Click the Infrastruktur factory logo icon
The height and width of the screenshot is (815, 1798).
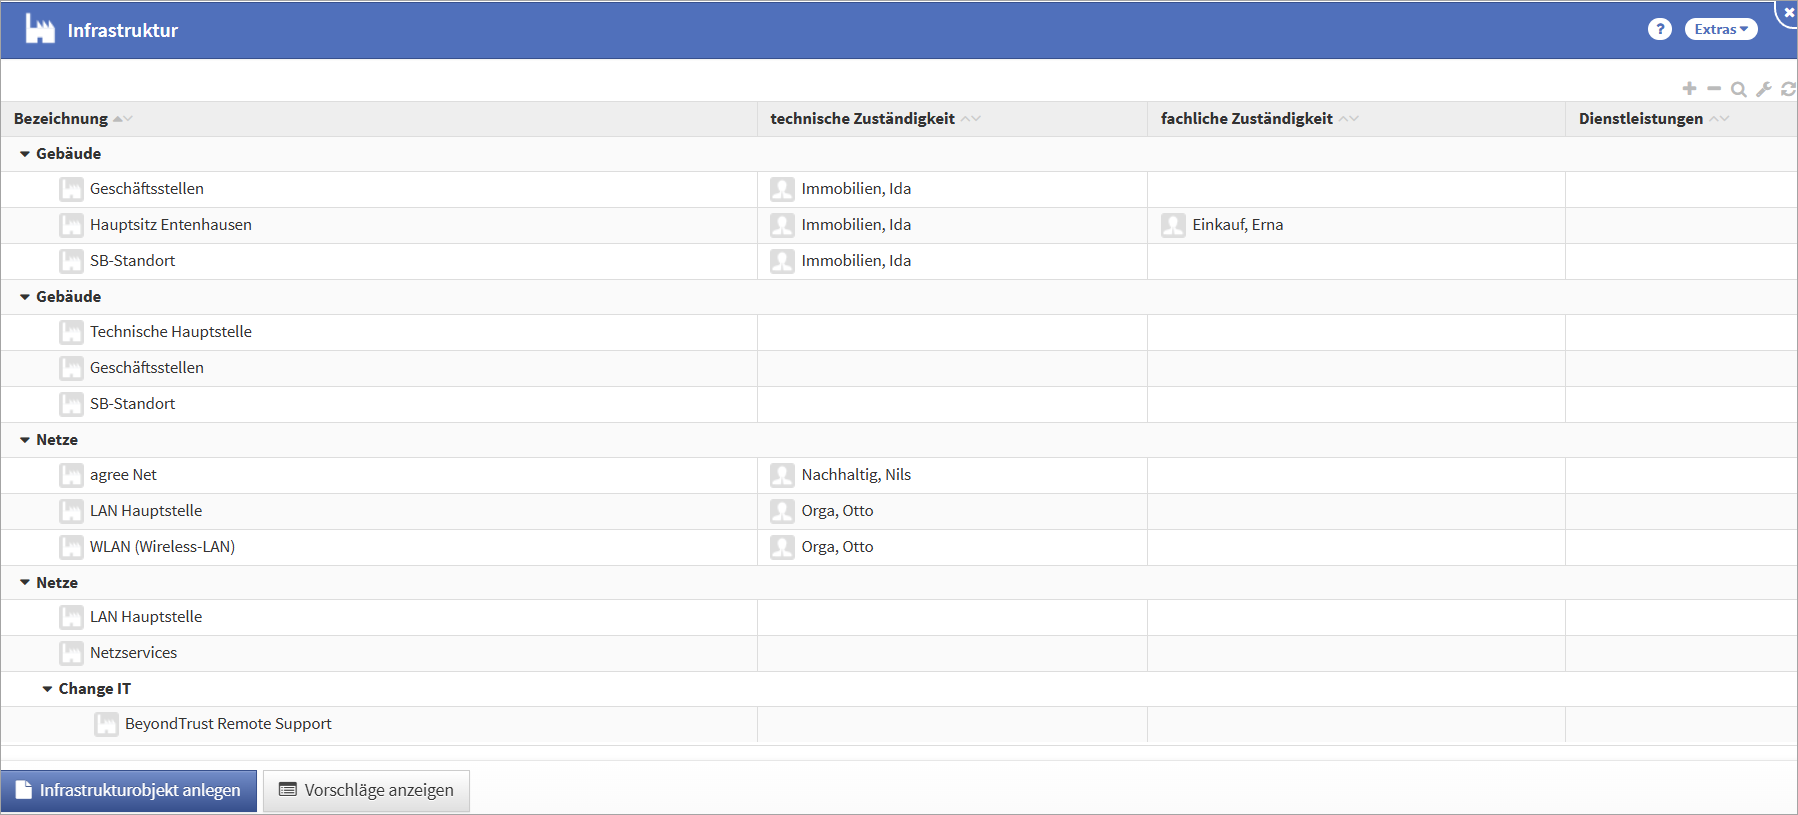tap(40, 29)
